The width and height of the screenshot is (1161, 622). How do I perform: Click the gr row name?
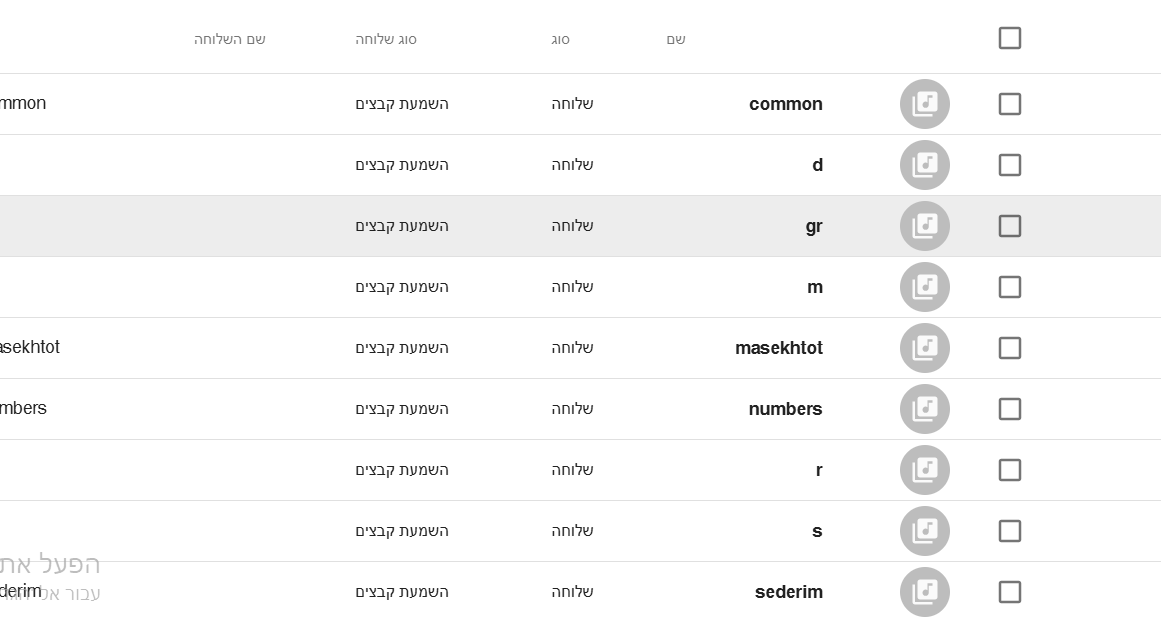[x=813, y=226]
